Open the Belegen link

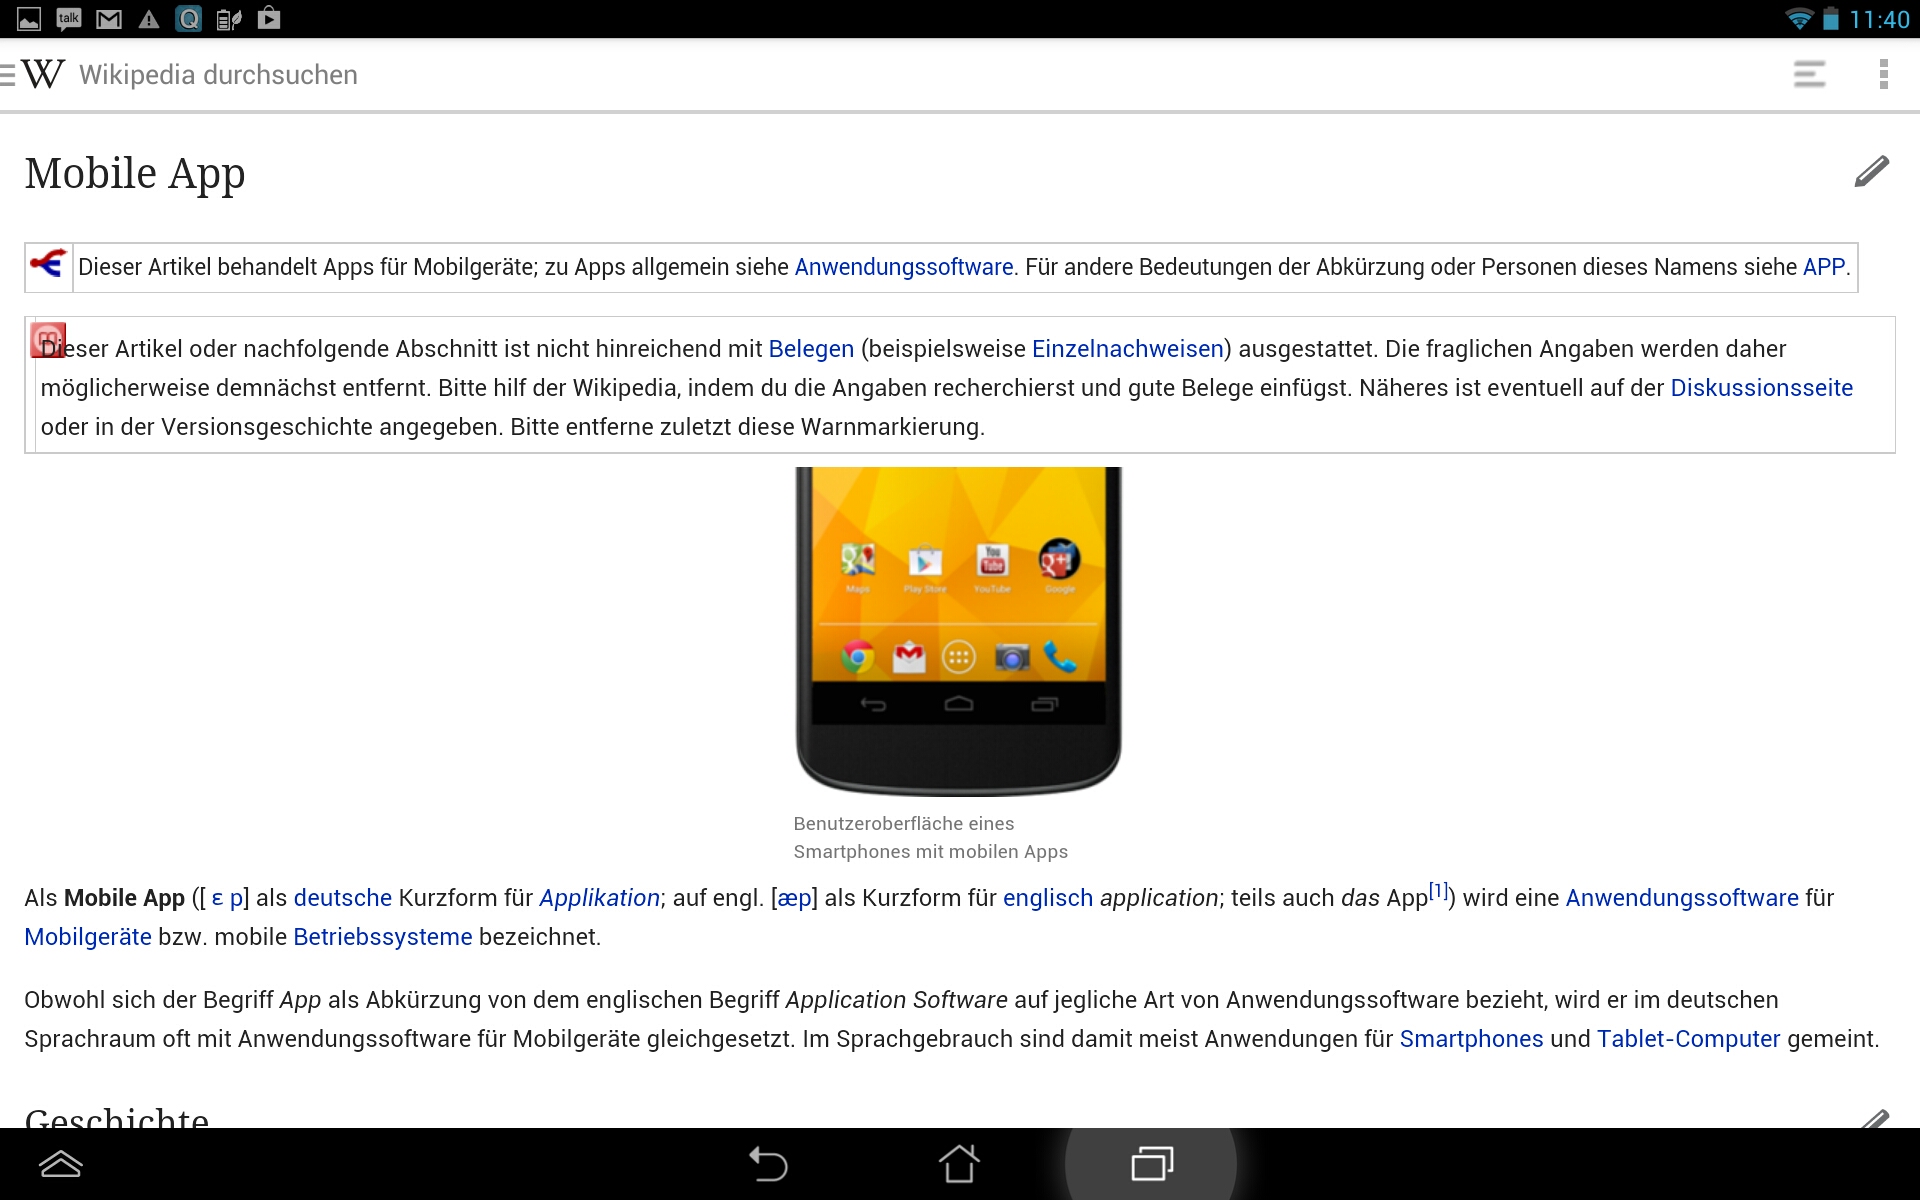tap(810, 349)
